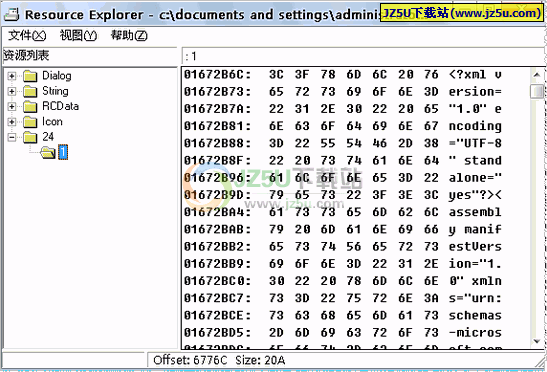Image resolution: width=547 pixels, height=372 pixels.
Task: Click the 24 folder icon
Action: click(30, 137)
